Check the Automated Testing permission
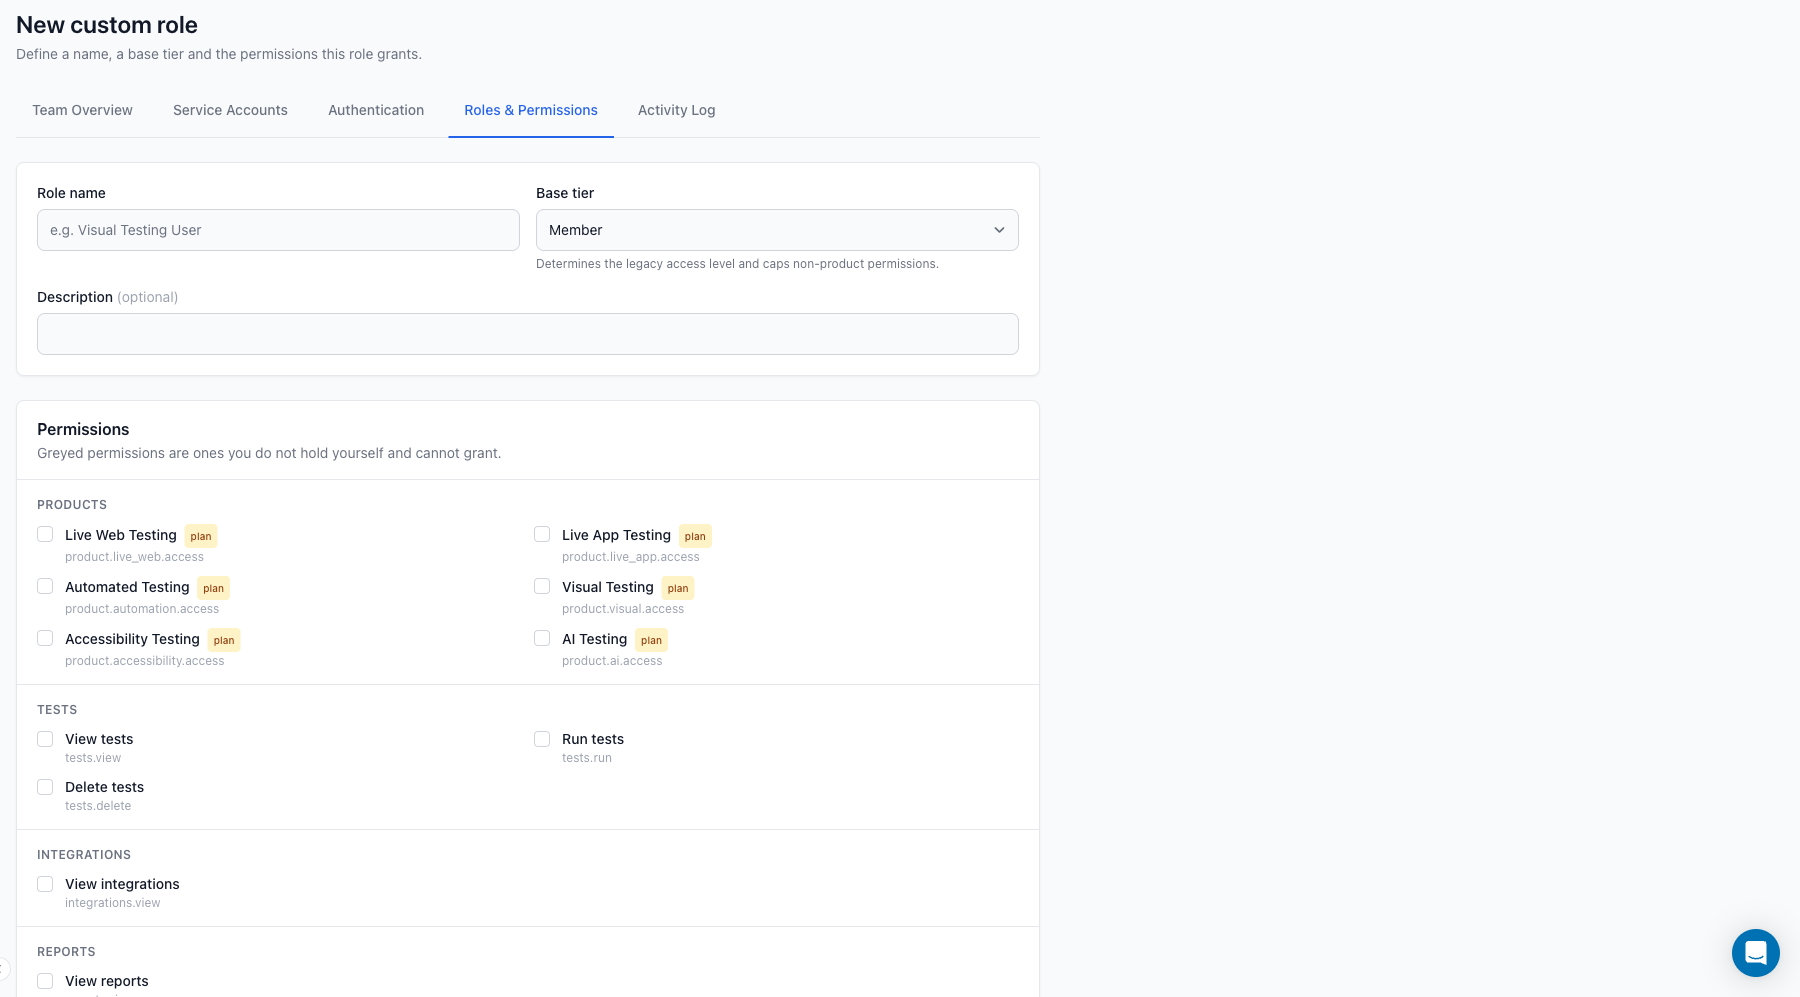This screenshot has width=1800, height=997. click(x=45, y=586)
